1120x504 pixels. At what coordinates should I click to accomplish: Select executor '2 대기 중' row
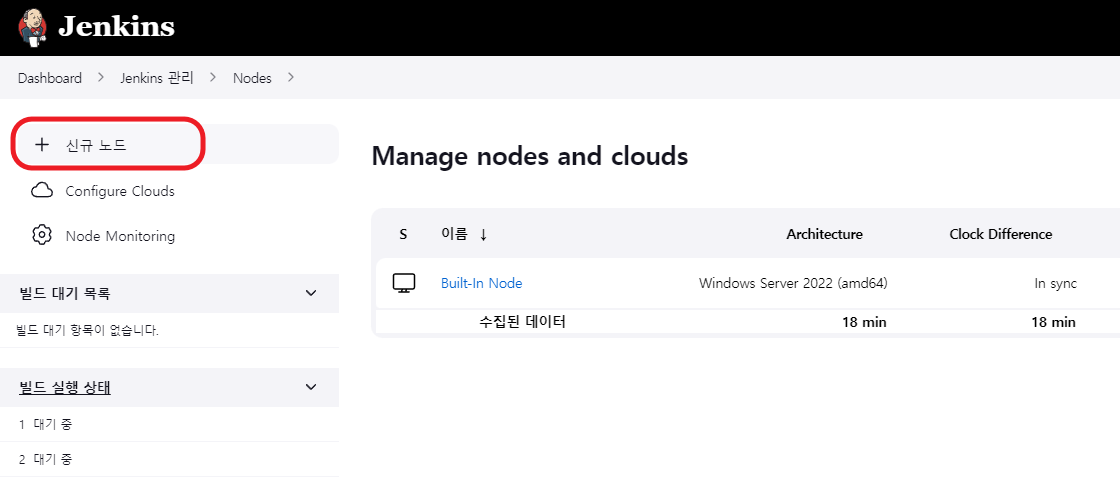click(x=169, y=459)
